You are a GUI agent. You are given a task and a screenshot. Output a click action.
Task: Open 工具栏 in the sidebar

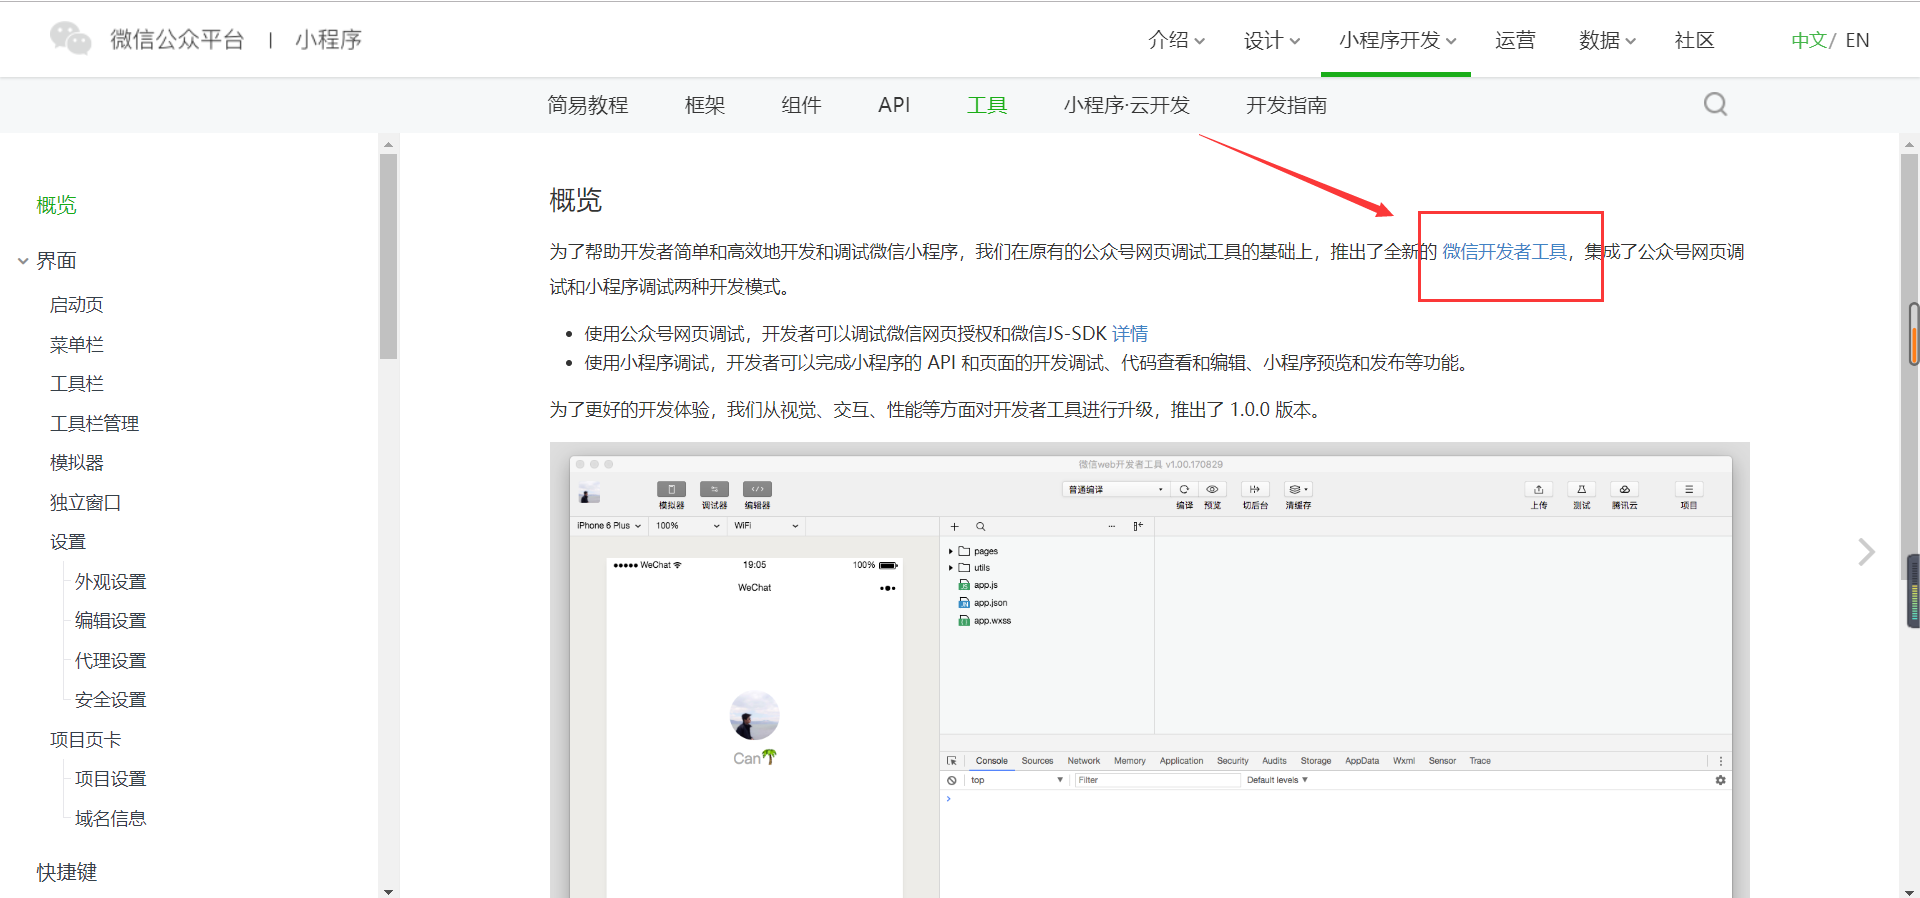(x=77, y=384)
